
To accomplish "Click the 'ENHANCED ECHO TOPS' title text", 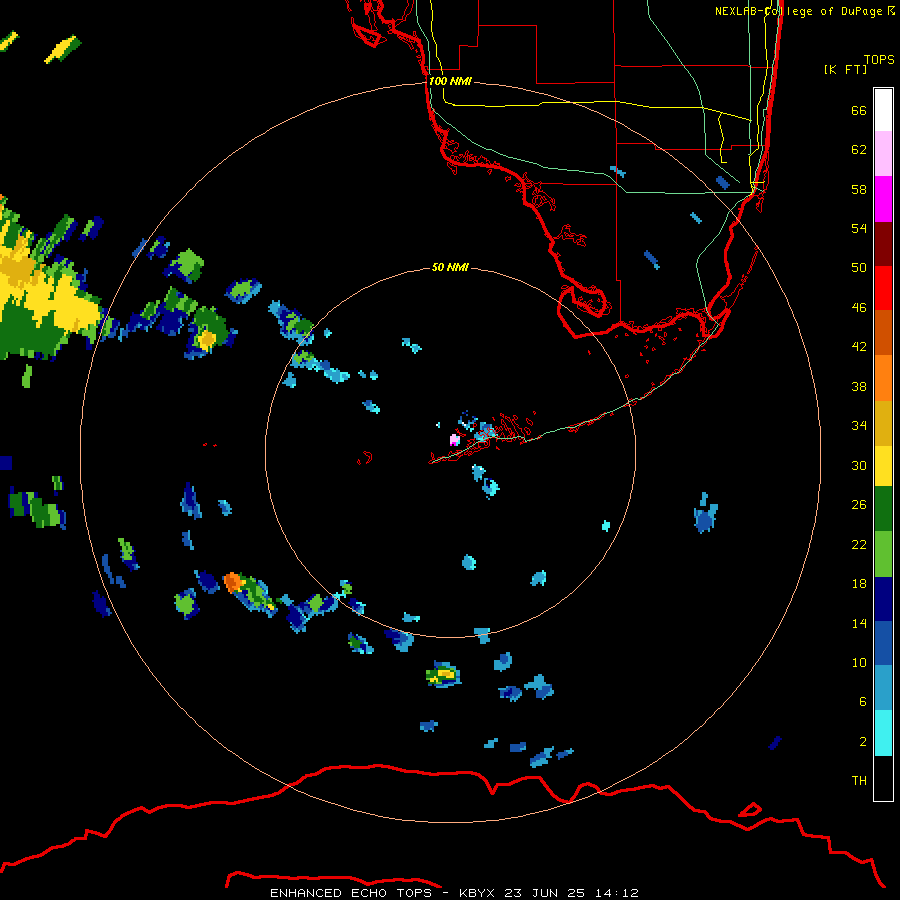I will (x=351, y=893).
